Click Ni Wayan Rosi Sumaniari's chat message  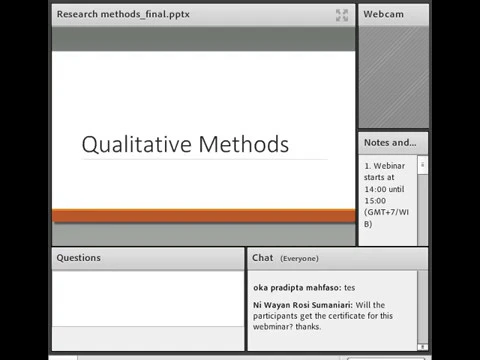[323, 316]
